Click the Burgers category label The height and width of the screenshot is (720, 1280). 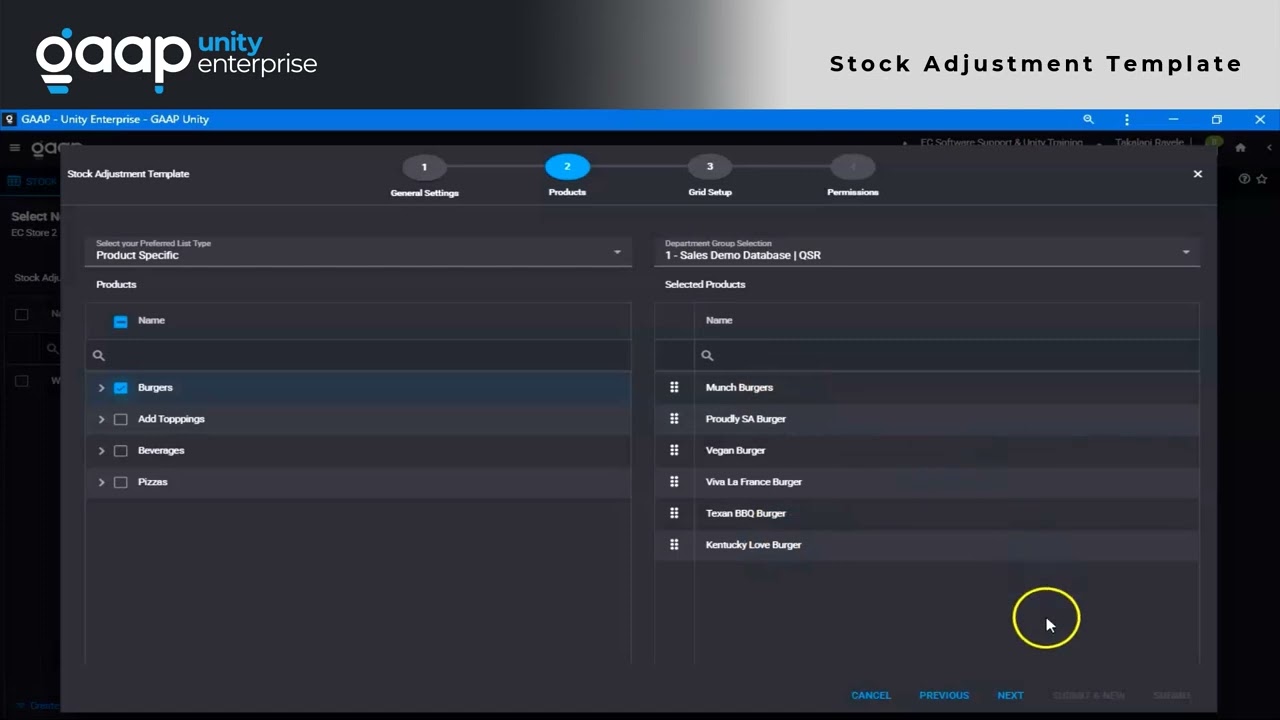155,388
